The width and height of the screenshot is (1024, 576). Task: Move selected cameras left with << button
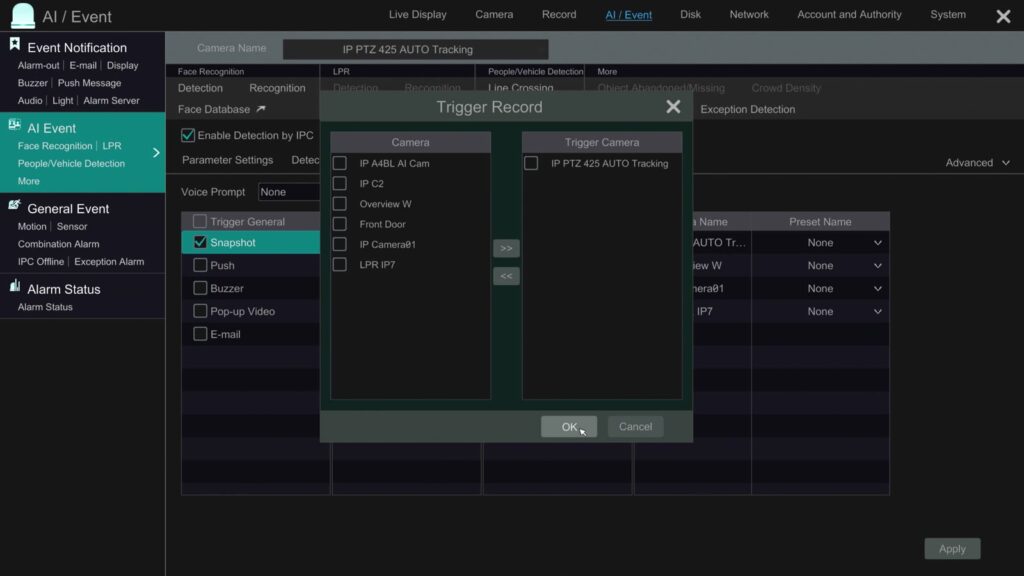pos(506,276)
